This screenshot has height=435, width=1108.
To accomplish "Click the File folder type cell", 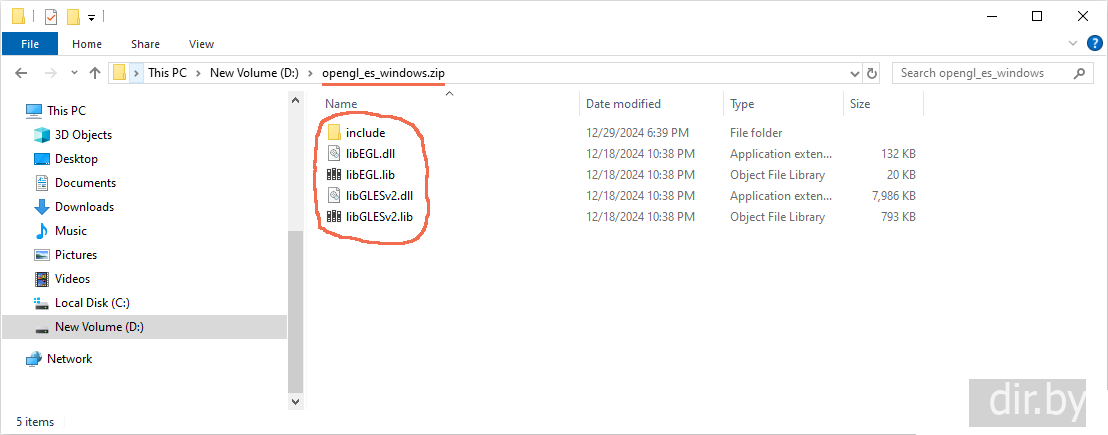I will click(756, 133).
